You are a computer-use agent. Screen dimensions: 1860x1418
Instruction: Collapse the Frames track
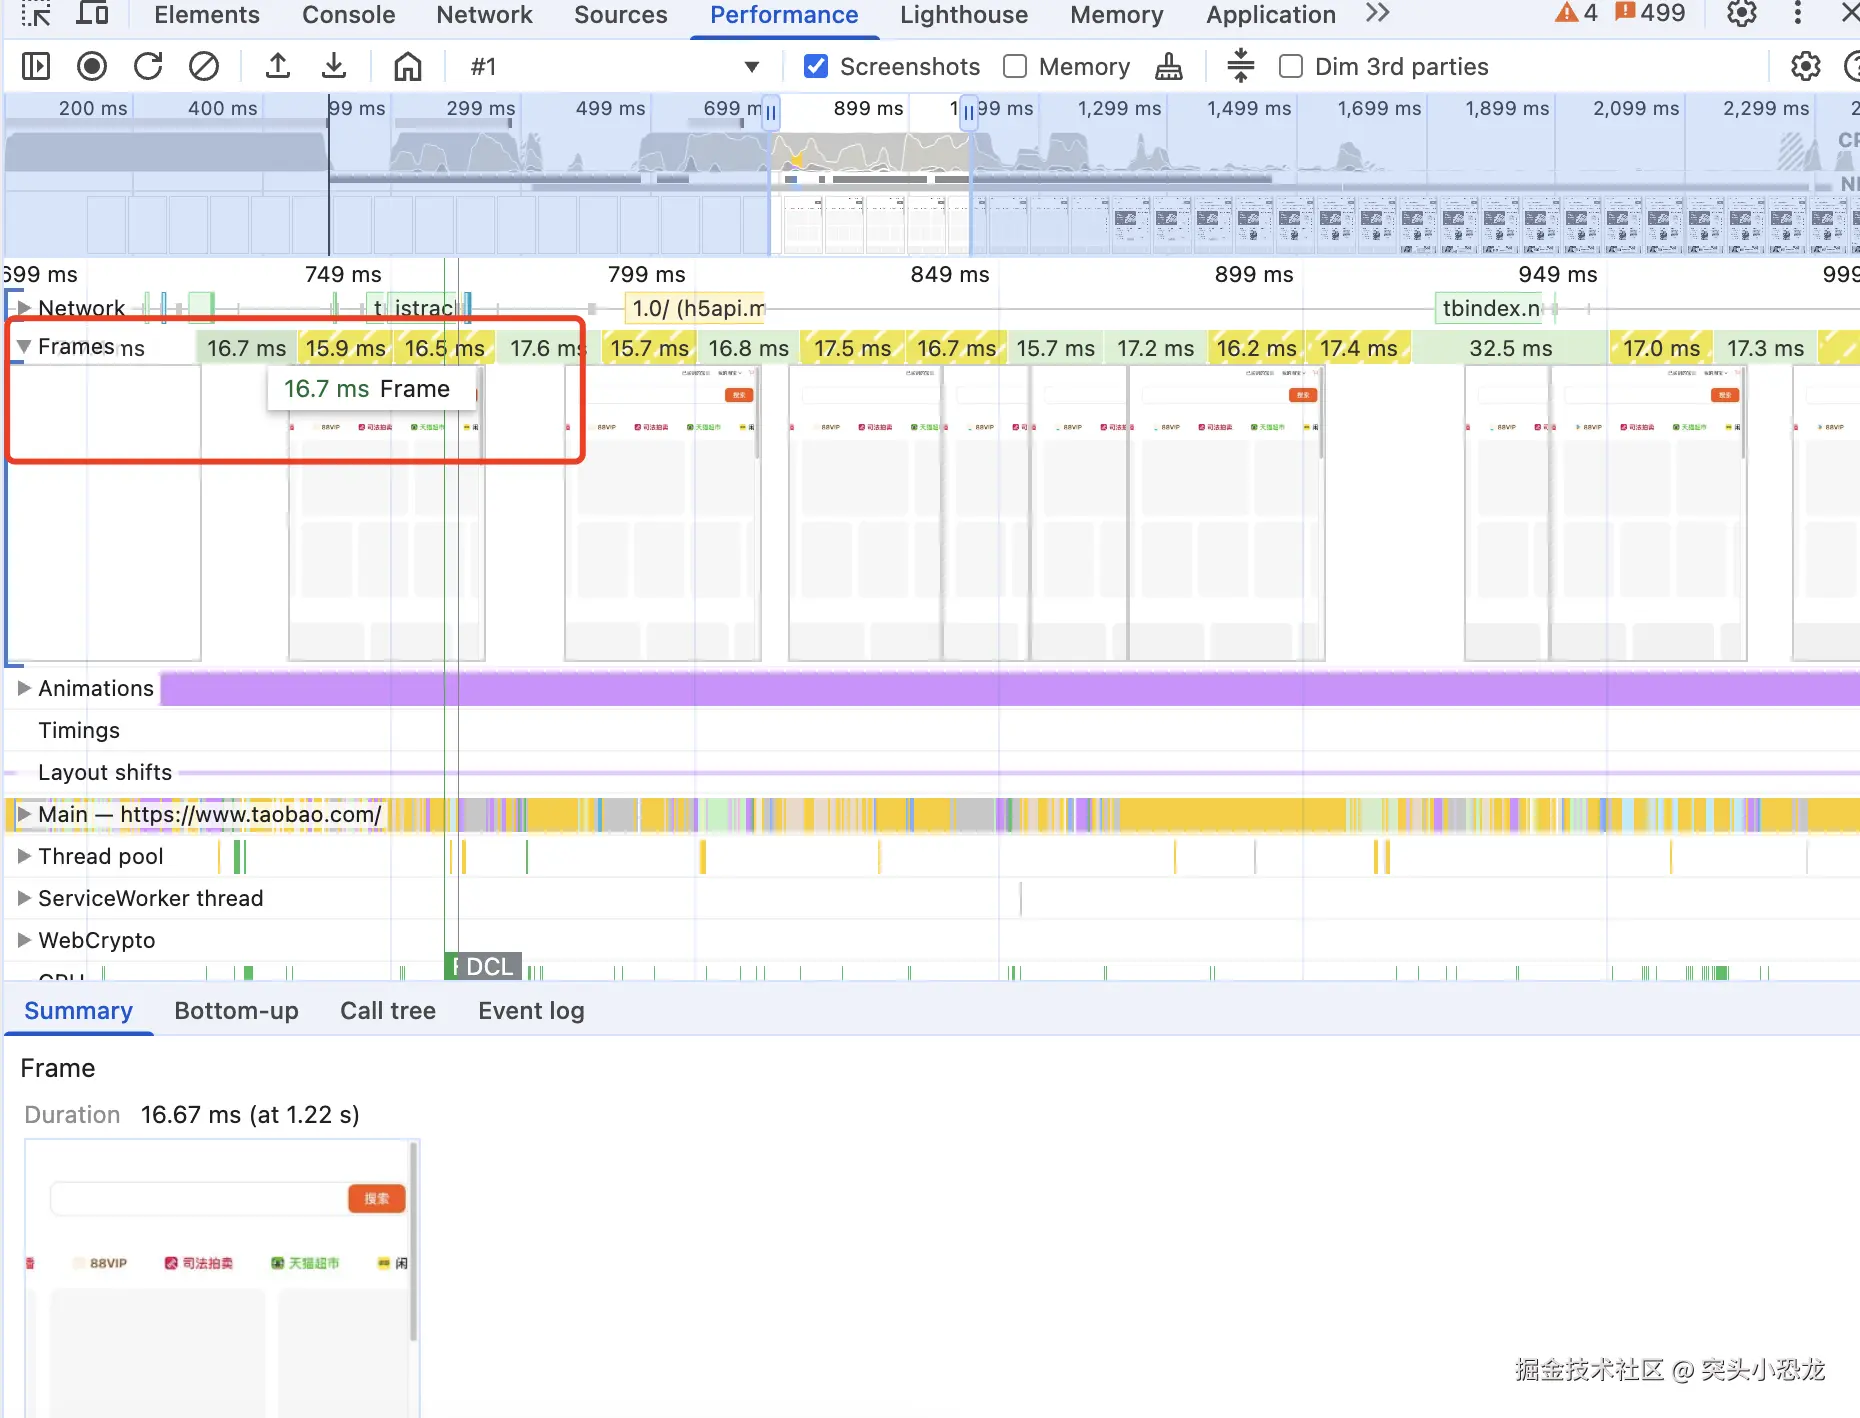[24, 347]
